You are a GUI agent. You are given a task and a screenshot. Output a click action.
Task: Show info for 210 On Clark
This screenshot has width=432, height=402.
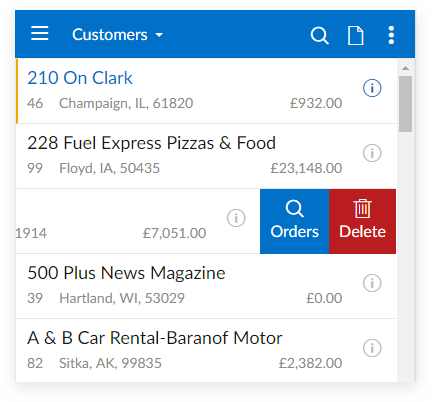pyautogui.click(x=372, y=88)
